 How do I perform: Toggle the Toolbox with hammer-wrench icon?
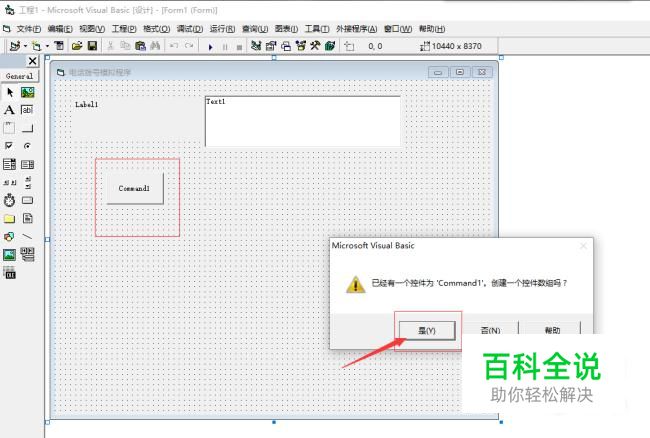click(315, 46)
